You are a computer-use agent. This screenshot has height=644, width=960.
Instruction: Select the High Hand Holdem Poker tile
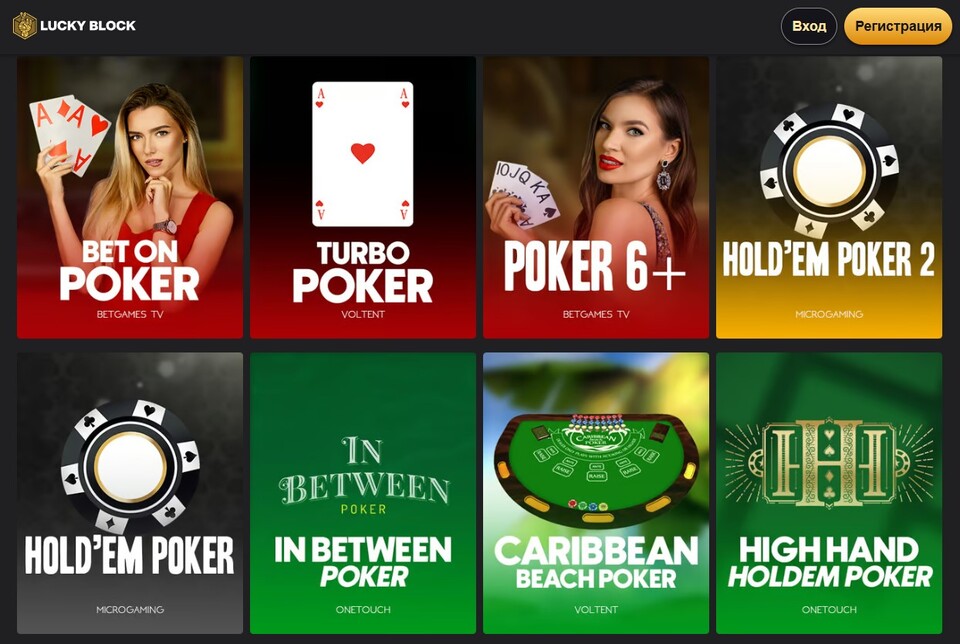click(829, 493)
